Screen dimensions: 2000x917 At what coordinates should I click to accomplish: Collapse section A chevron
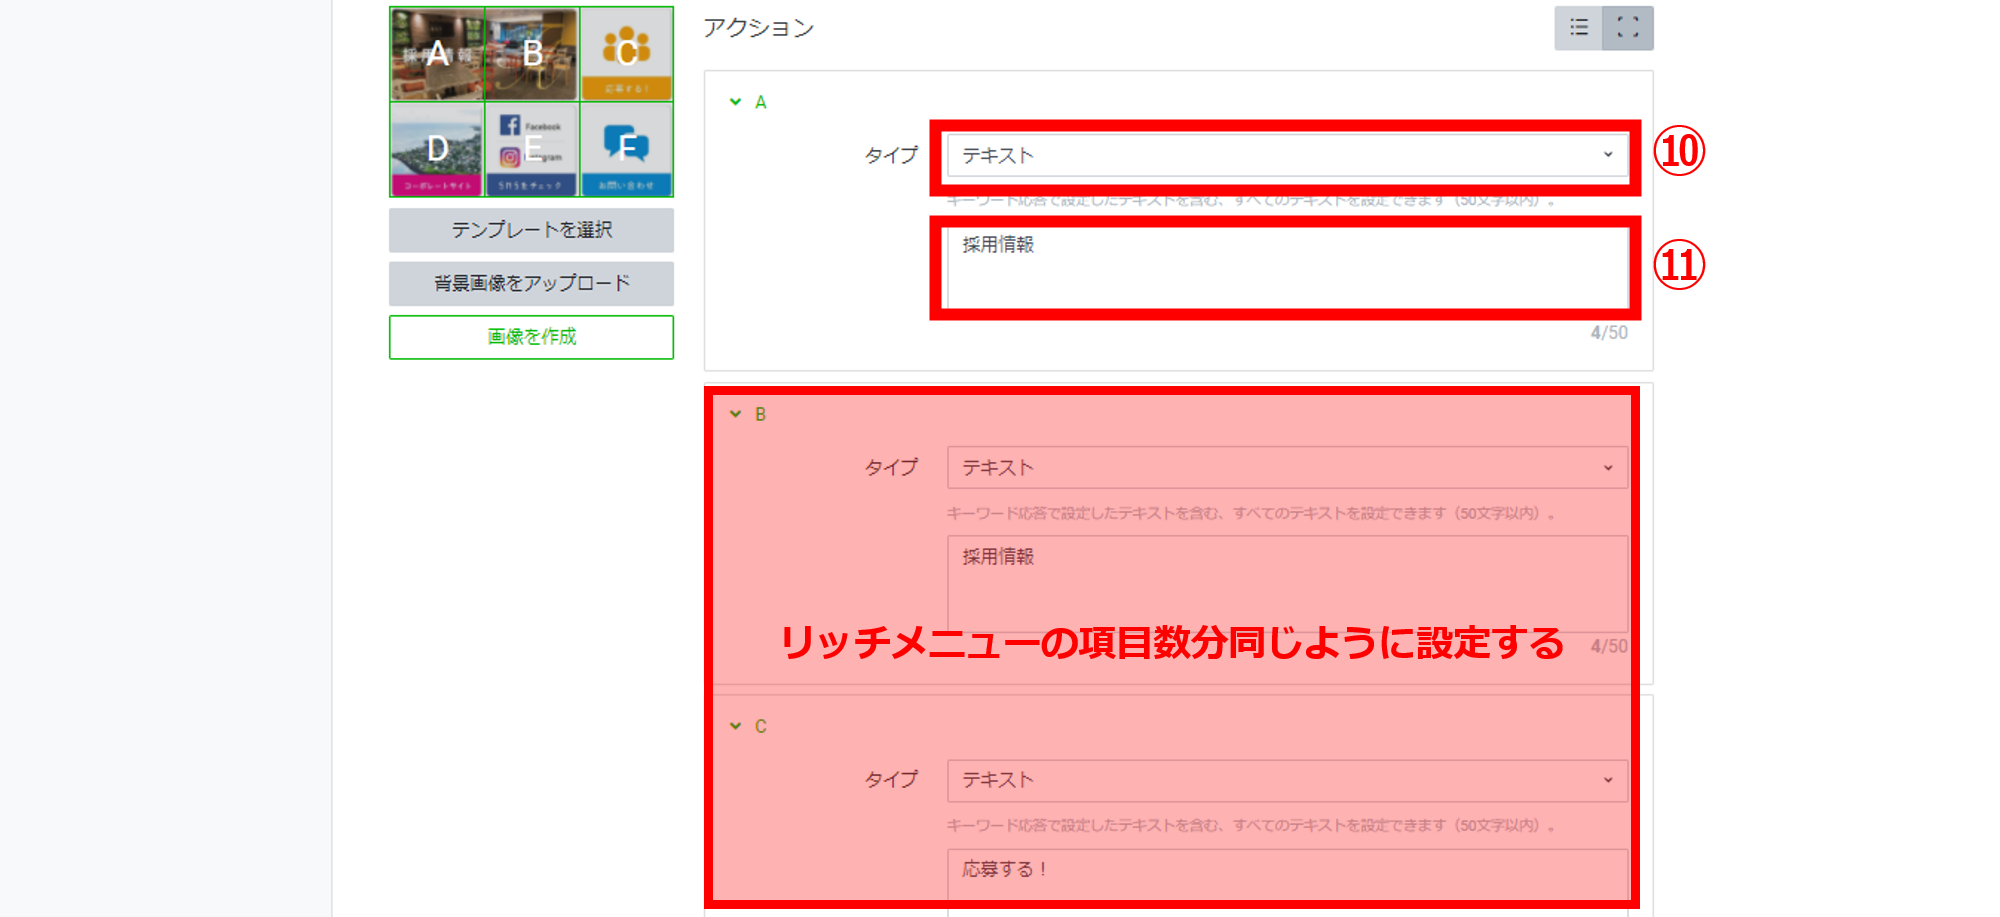[736, 102]
